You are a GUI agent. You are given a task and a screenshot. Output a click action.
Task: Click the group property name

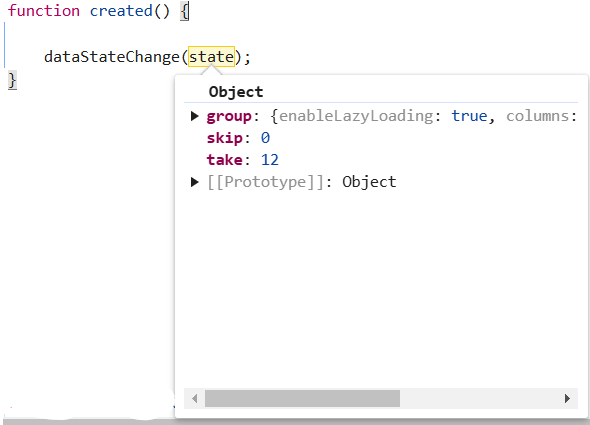click(229, 116)
